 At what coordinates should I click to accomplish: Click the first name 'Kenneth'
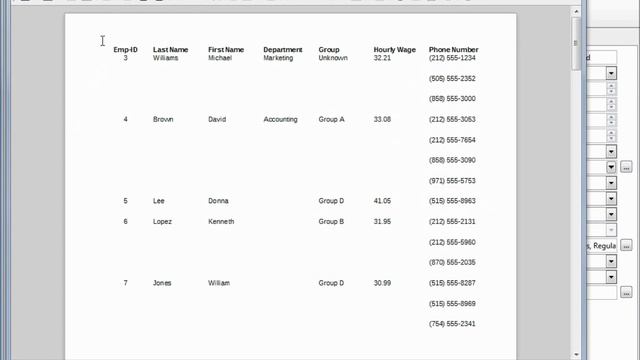click(221, 222)
